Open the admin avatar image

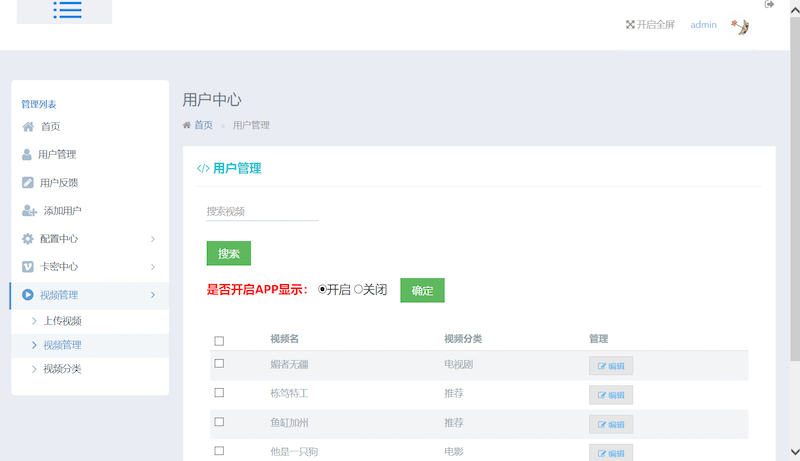pos(740,27)
